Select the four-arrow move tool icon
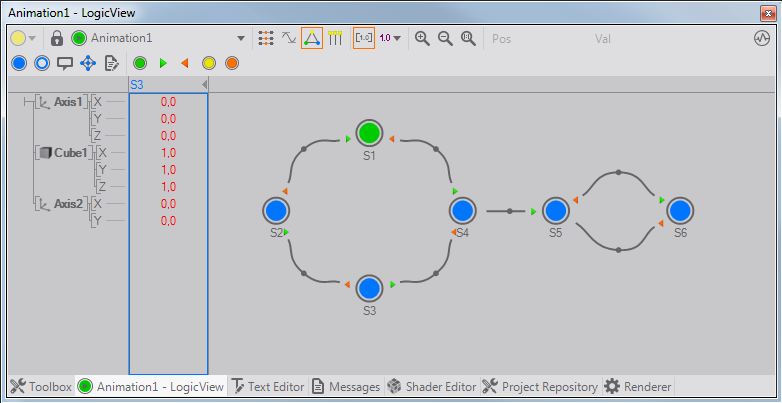Screen dimensions: 782x403 (x=88, y=63)
